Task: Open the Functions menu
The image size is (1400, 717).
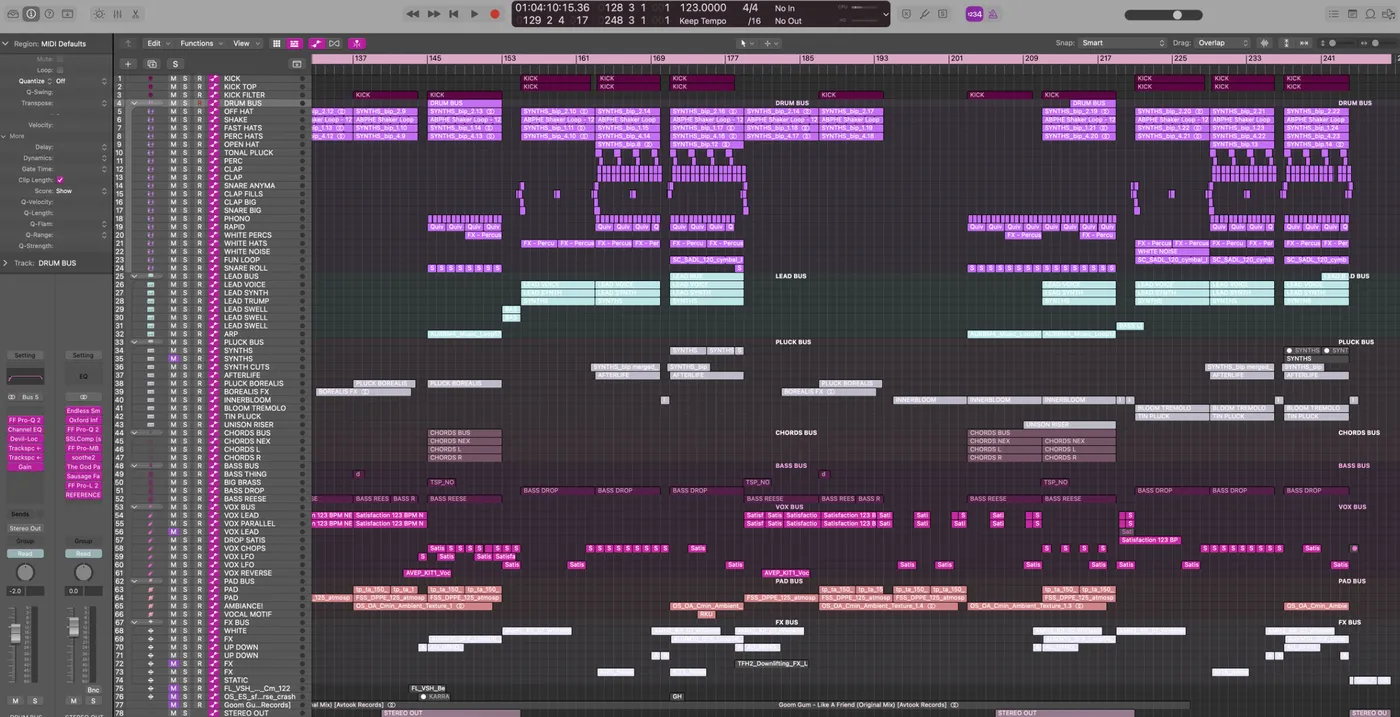Action: coord(200,43)
